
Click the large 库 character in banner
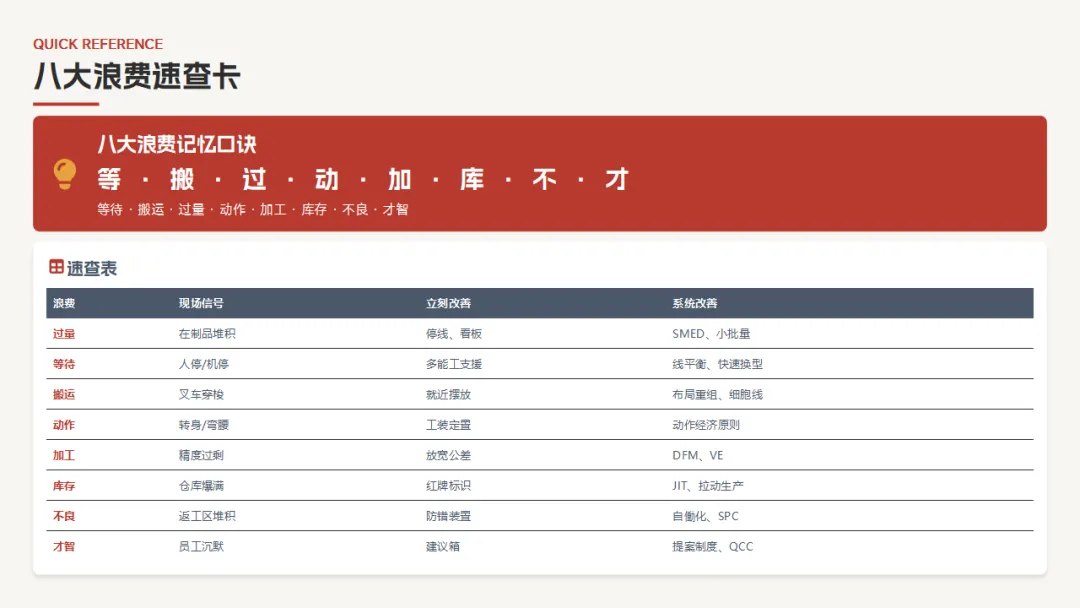pos(472,179)
